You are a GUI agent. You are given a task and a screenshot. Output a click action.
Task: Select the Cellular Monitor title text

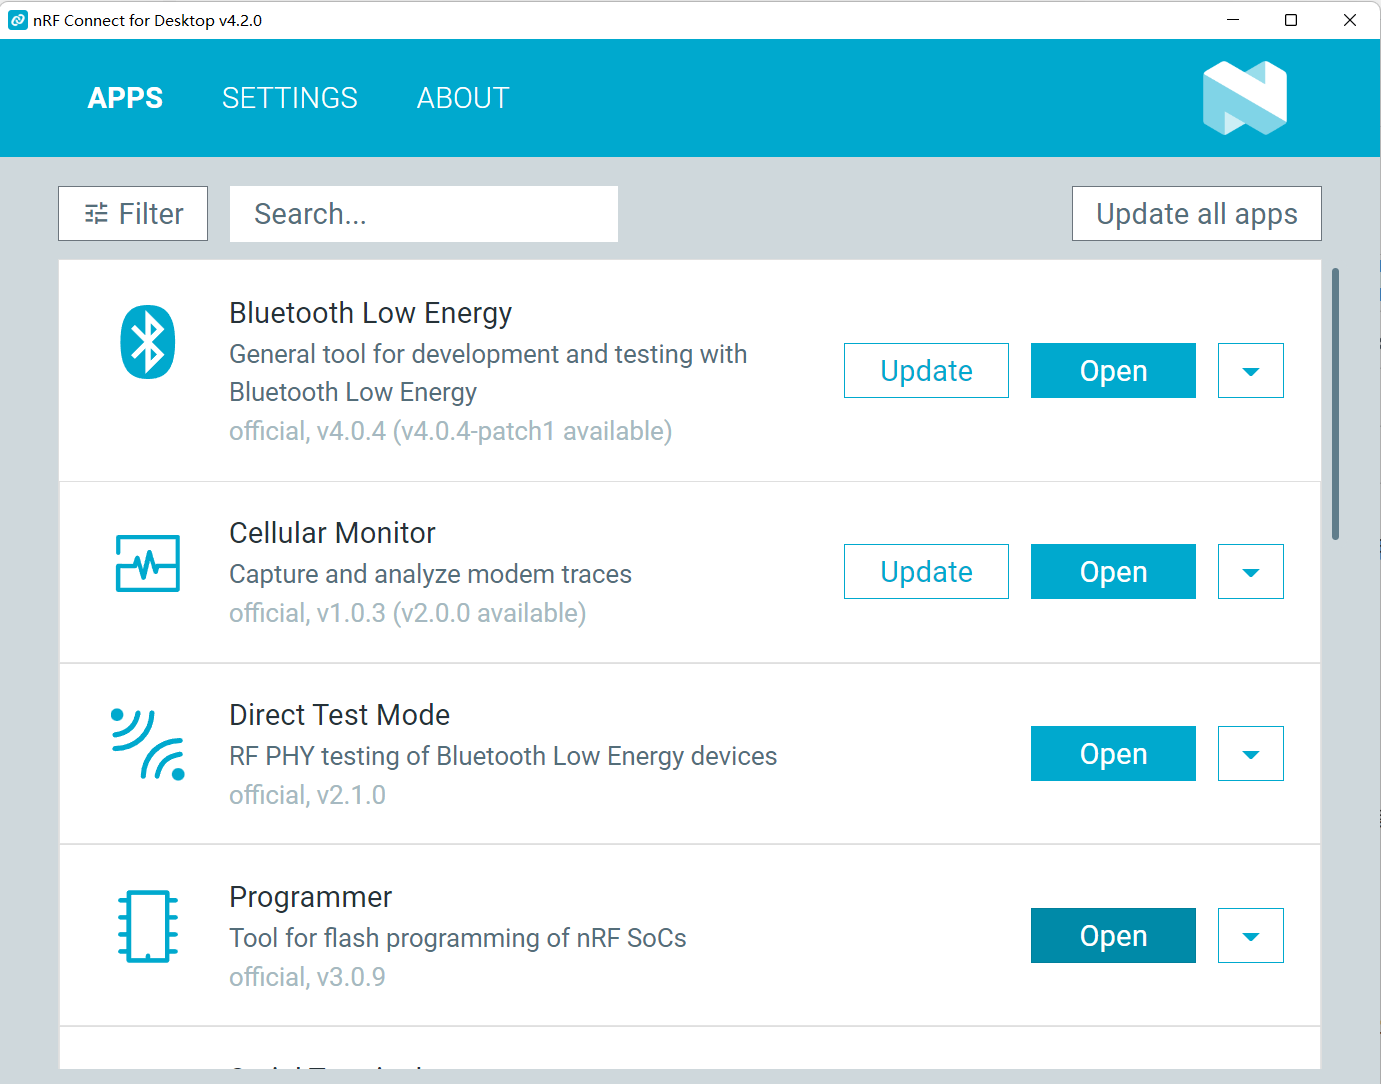coord(332,533)
